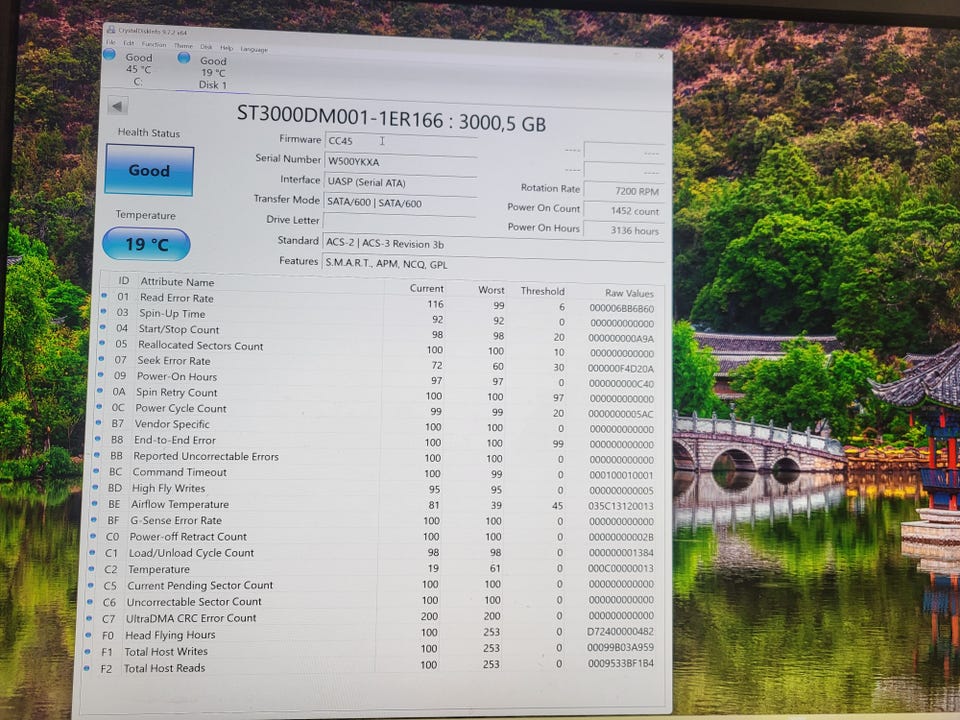Click the status dot for Command Timeout
The width and height of the screenshot is (960, 720).
click(96, 471)
